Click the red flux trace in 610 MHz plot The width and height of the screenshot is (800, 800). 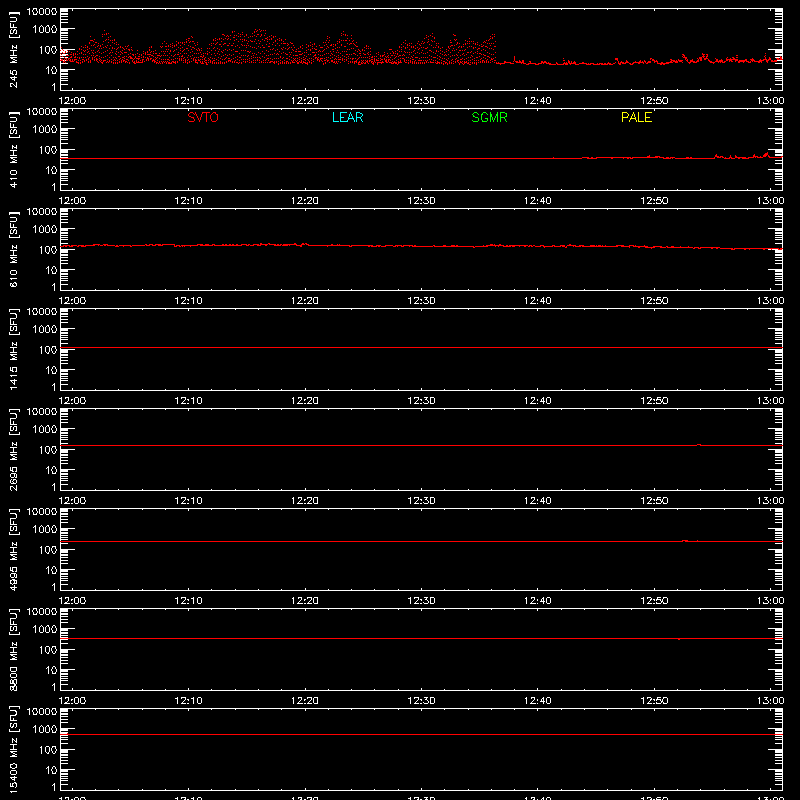tap(421, 246)
